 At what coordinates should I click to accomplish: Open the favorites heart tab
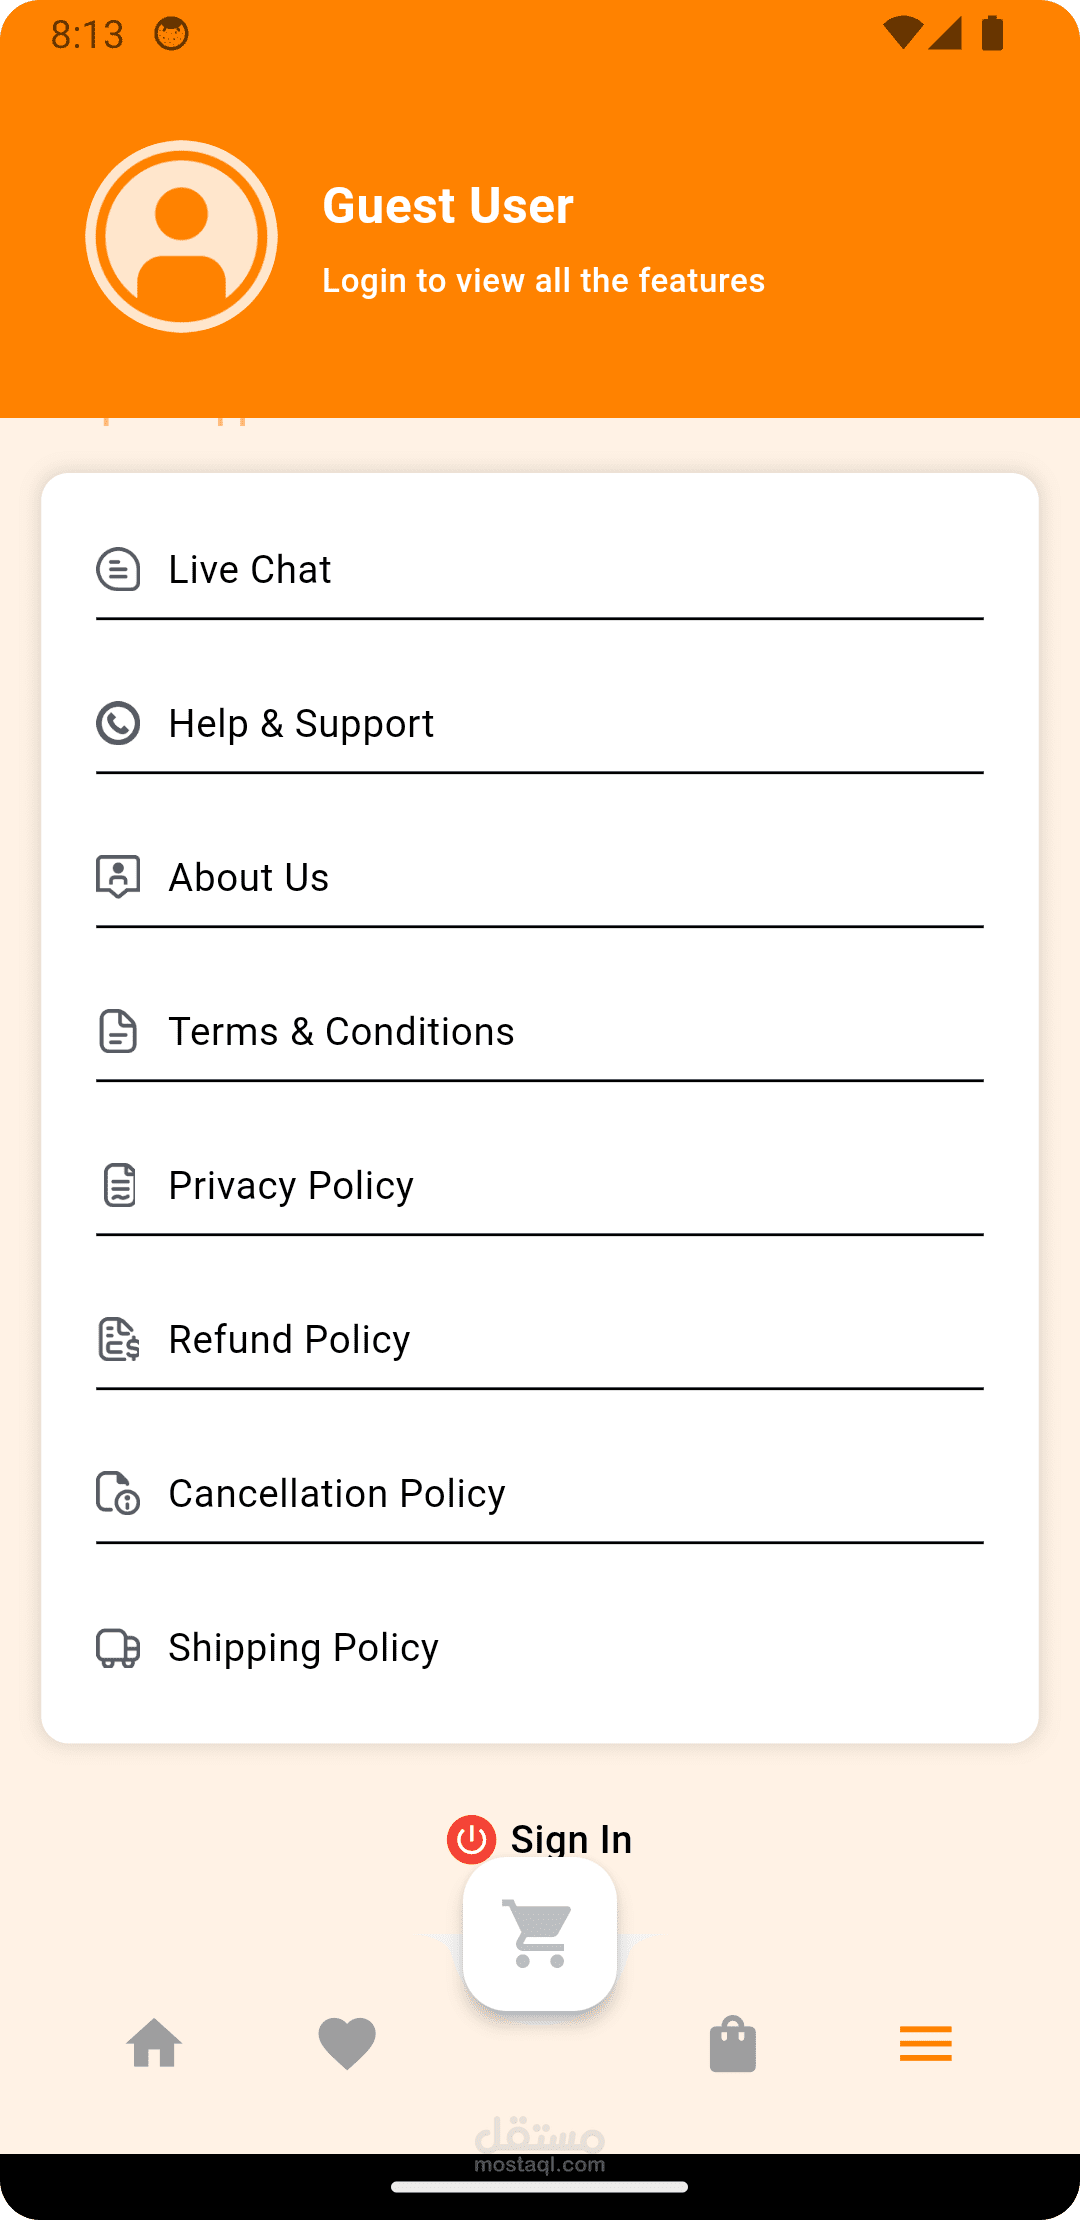point(347,2043)
